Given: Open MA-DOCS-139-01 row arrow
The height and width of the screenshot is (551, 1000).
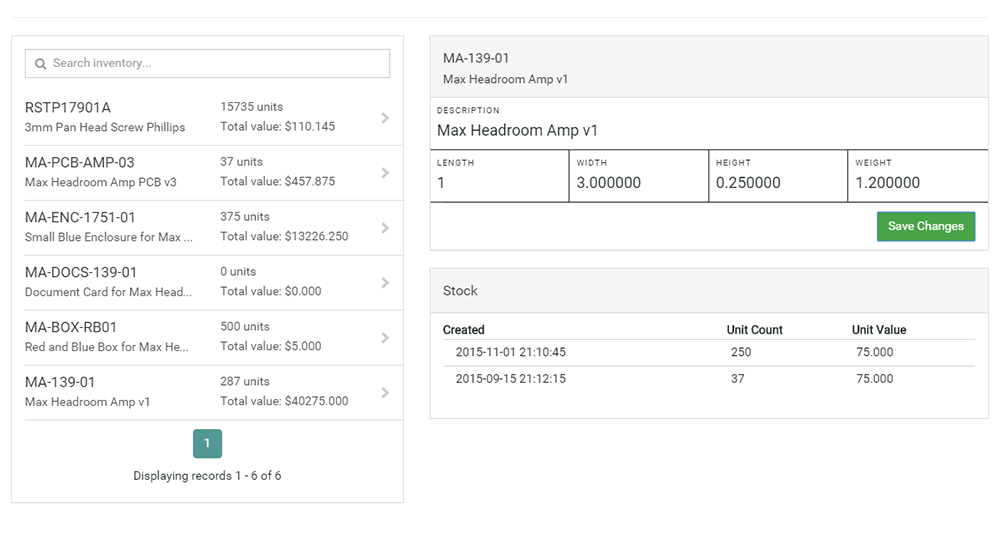Looking at the screenshot, I should pos(385,283).
